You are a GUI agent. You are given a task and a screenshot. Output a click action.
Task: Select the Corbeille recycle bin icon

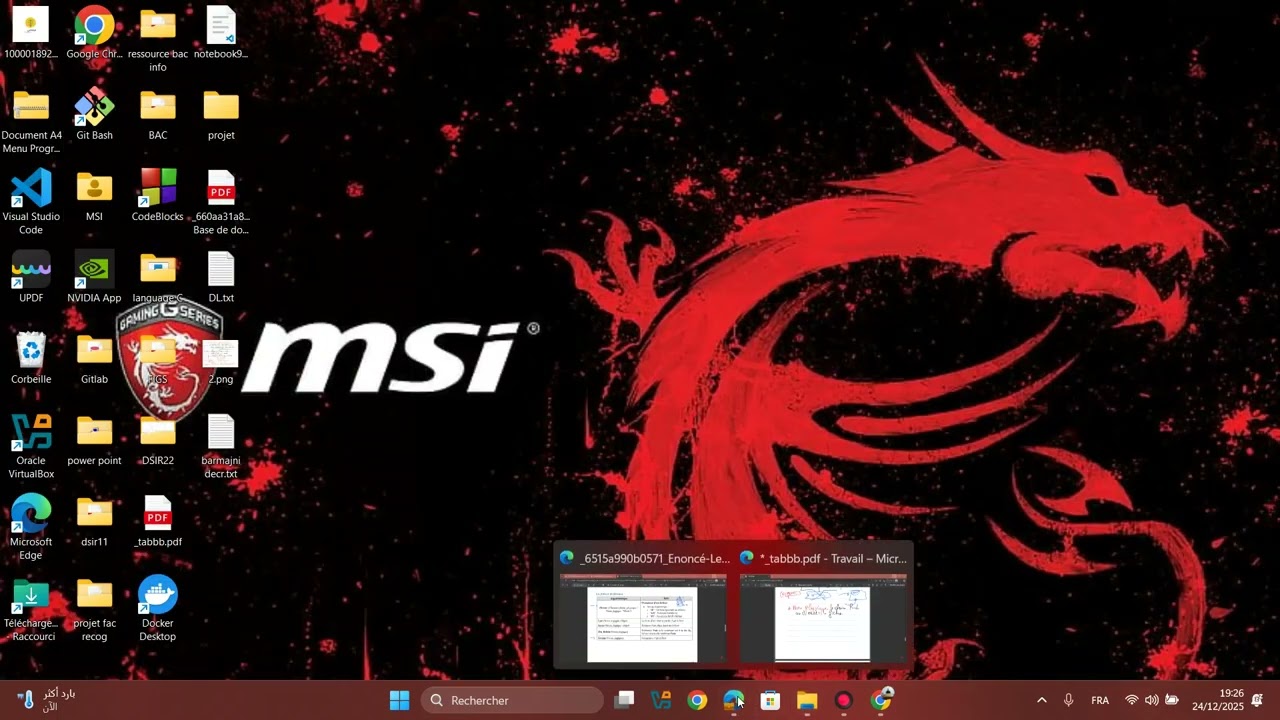pyautogui.click(x=31, y=357)
